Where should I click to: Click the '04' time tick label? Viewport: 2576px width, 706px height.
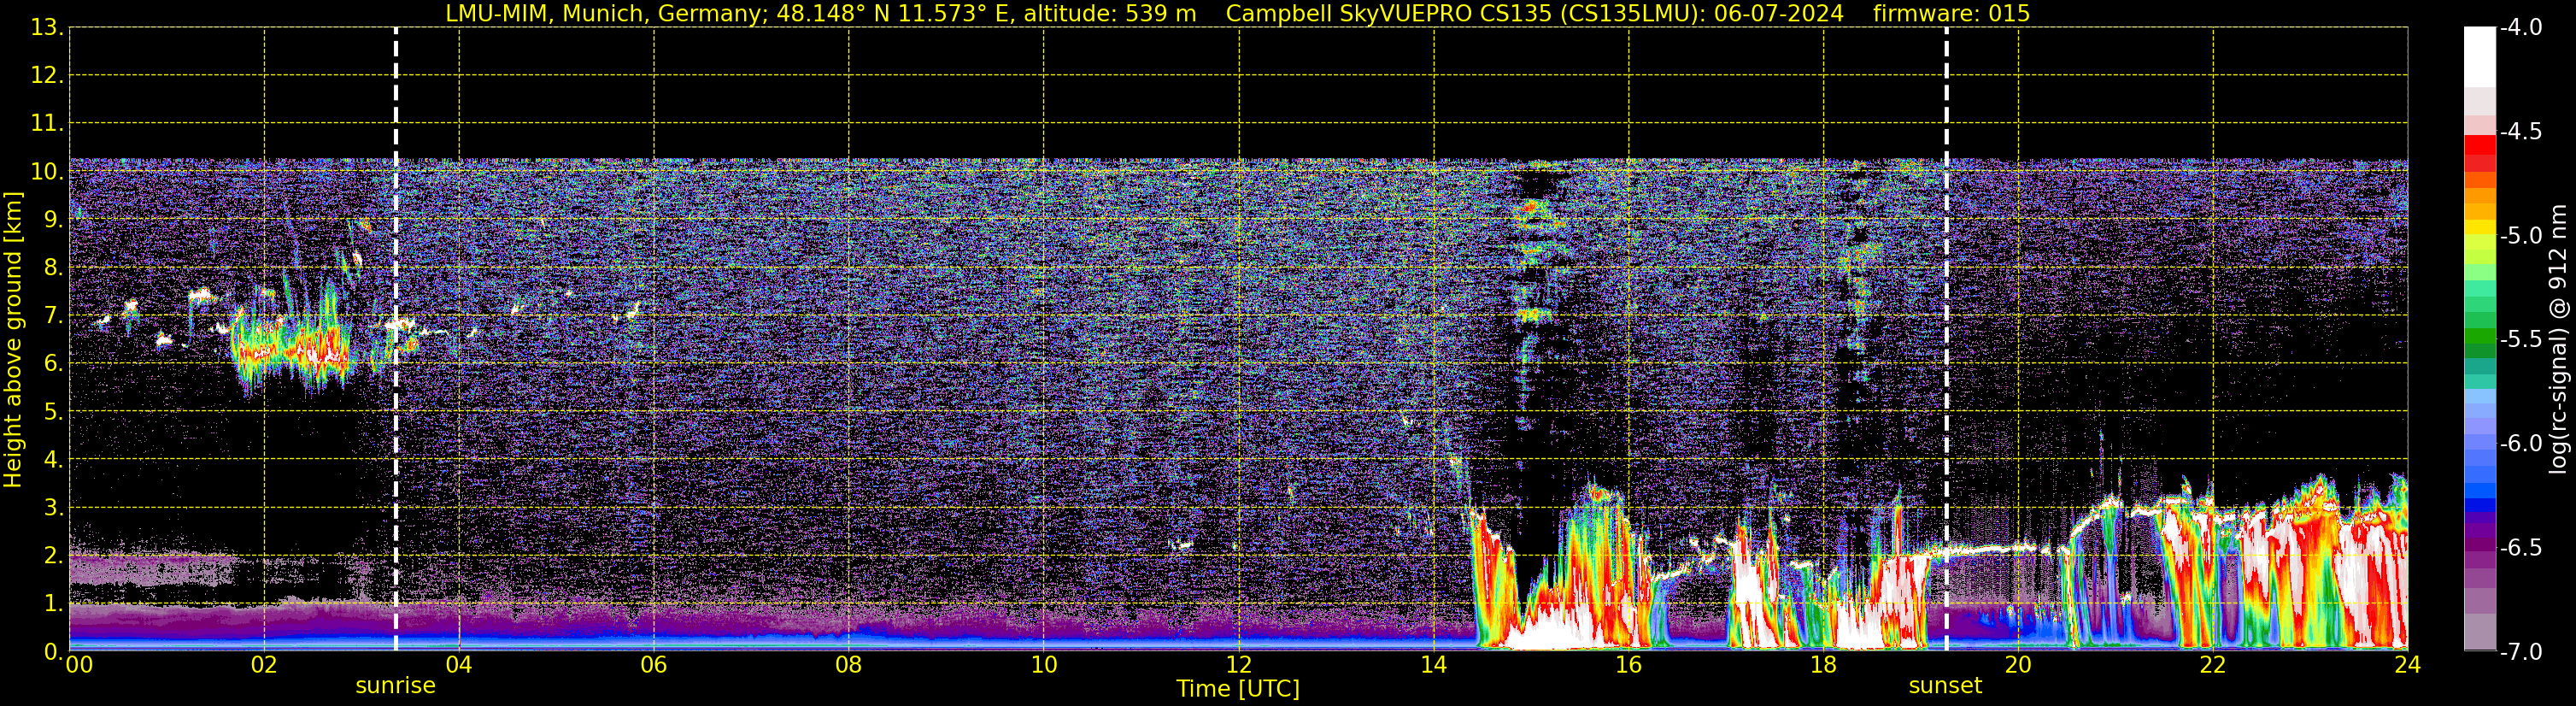click(459, 665)
